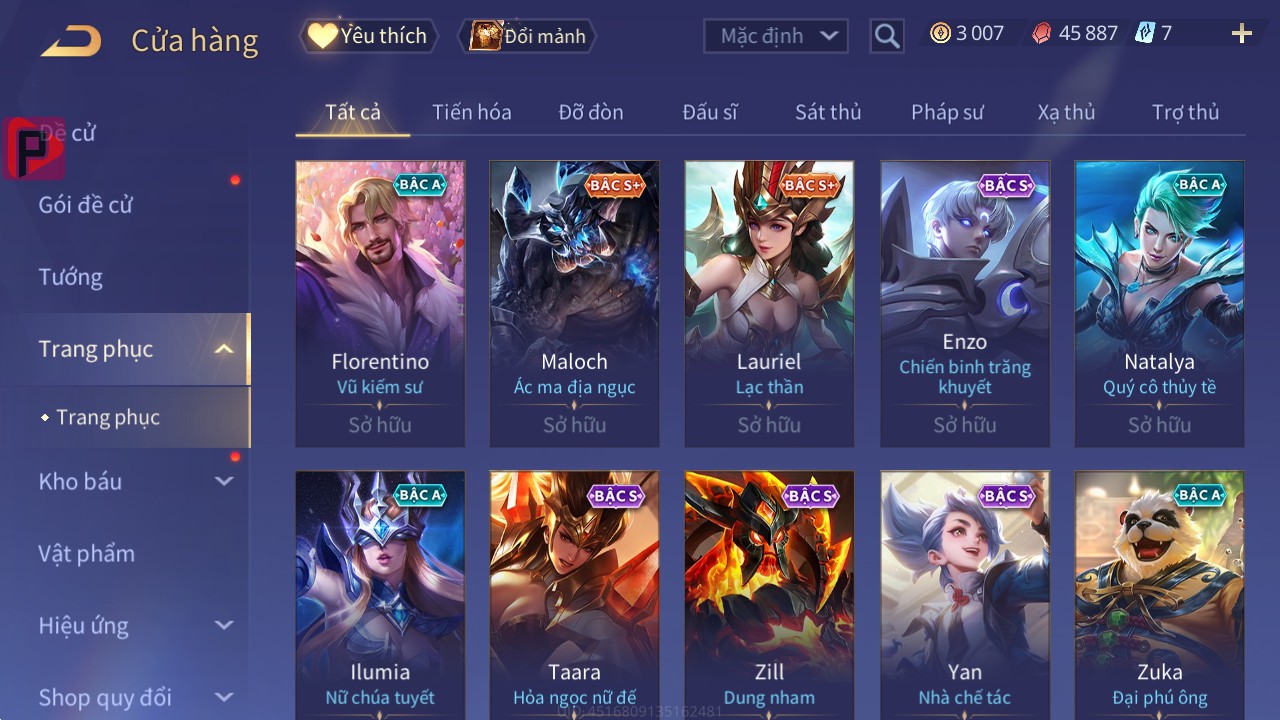
Task: Expand the Kho báu sidebar section
Action: [x=224, y=481]
